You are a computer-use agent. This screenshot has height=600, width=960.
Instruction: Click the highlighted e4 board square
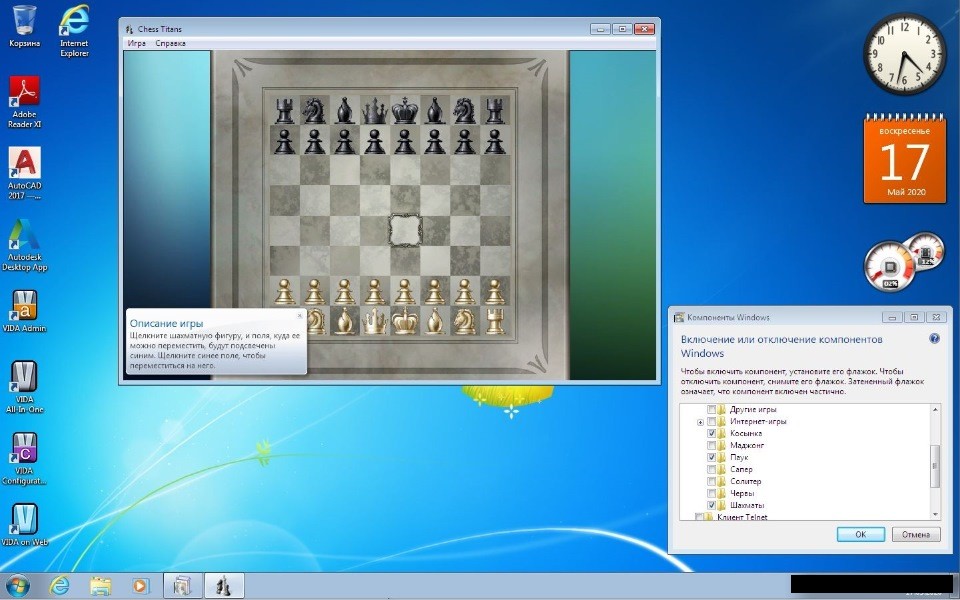pyautogui.click(x=405, y=230)
